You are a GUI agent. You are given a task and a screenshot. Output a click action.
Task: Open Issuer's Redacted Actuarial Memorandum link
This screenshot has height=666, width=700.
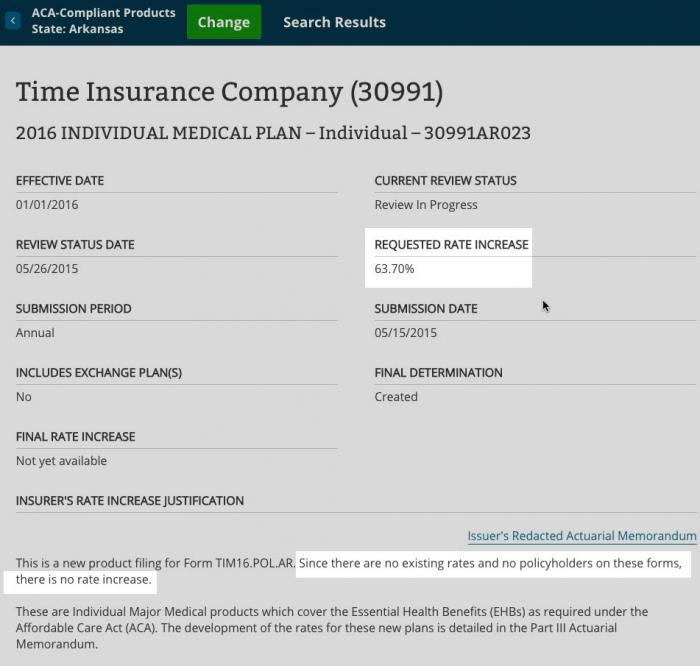point(581,536)
